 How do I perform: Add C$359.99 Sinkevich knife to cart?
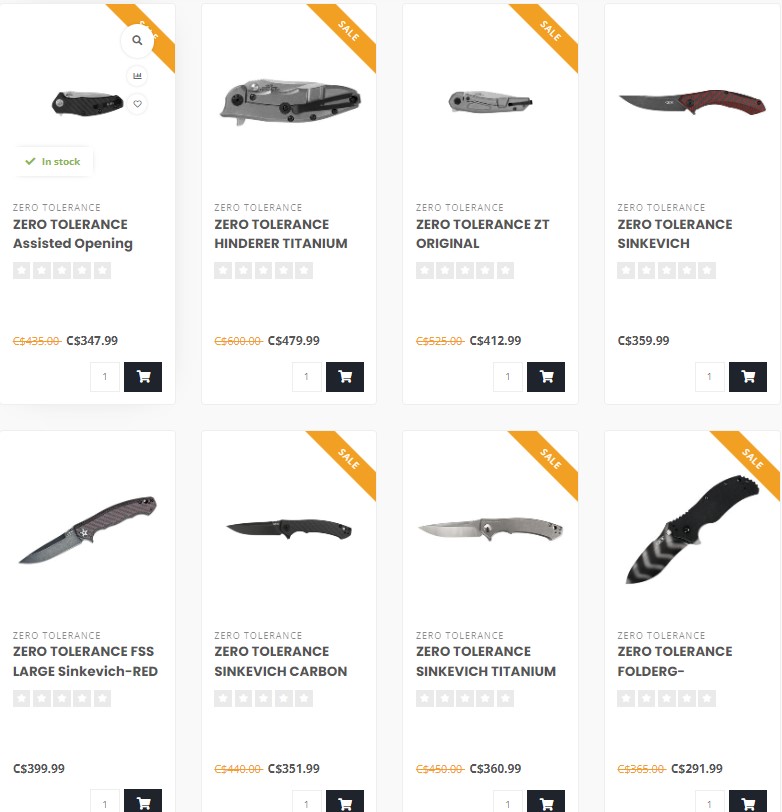click(748, 376)
